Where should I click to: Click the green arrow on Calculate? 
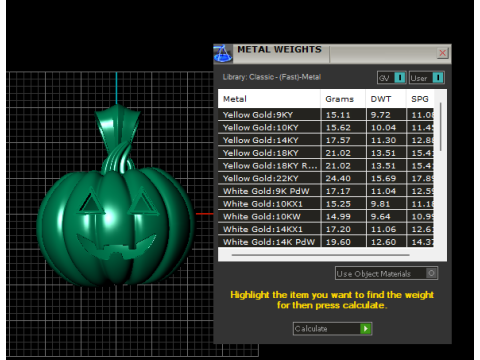[x=365, y=329]
